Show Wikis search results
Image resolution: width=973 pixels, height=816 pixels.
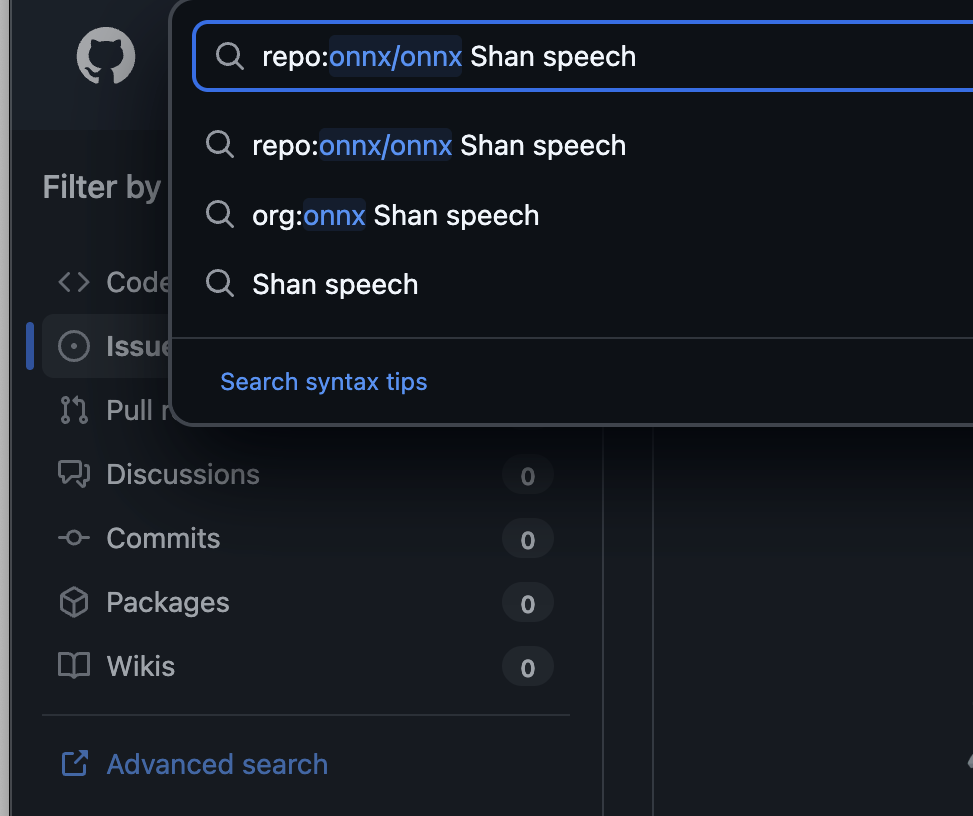tap(141, 666)
